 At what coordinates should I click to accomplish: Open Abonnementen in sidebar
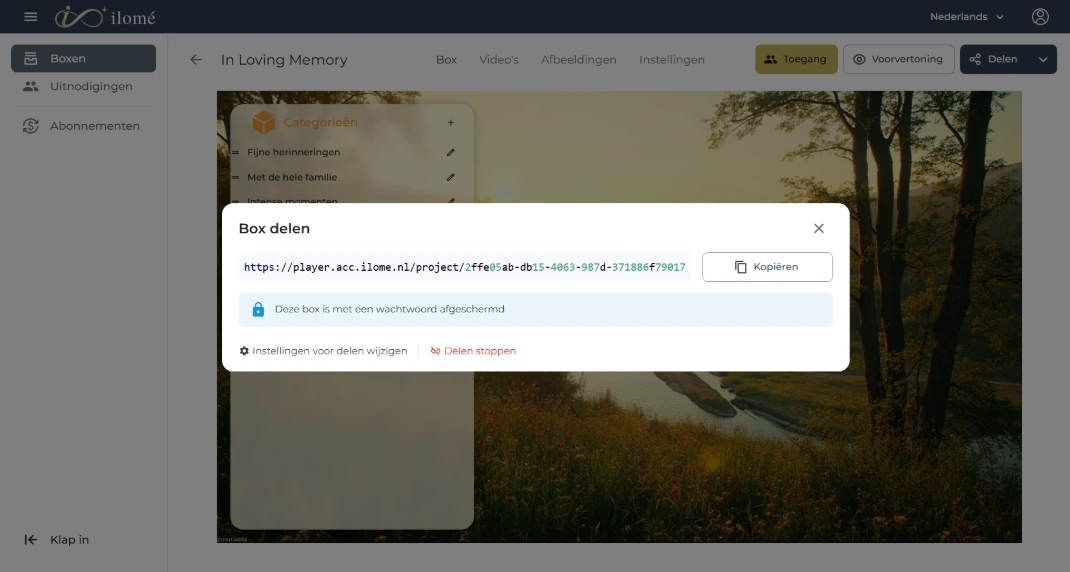pyautogui.click(x=83, y=126)
